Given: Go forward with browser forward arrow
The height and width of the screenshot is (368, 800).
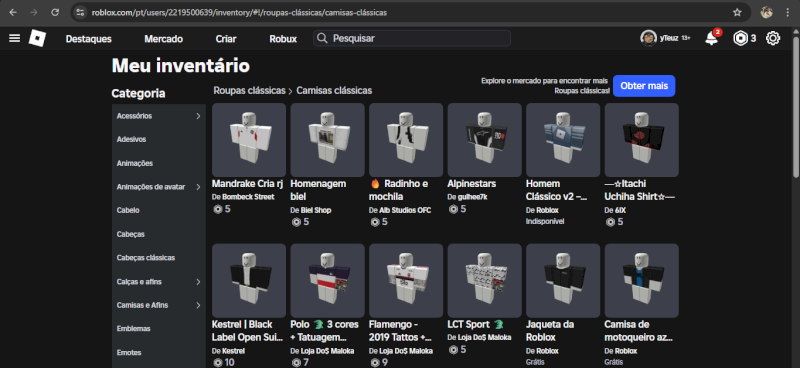Looking at the screenshot, I should [34, 12].
